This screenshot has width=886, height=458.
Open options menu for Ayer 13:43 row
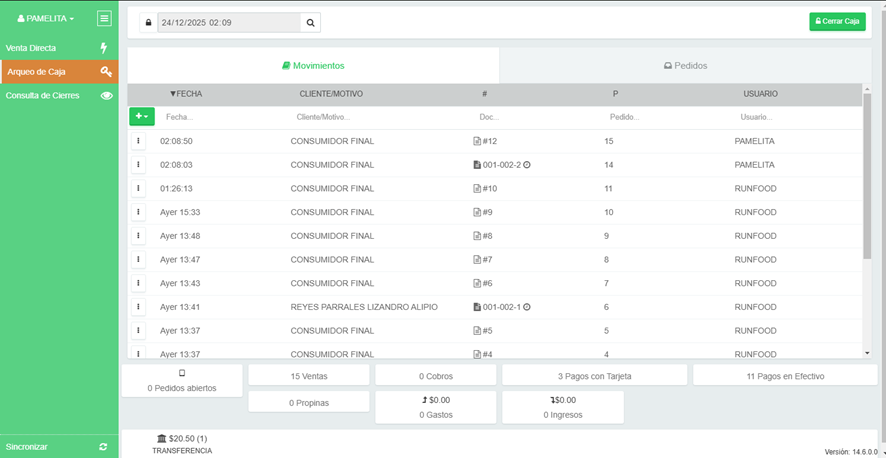point(138,283)
